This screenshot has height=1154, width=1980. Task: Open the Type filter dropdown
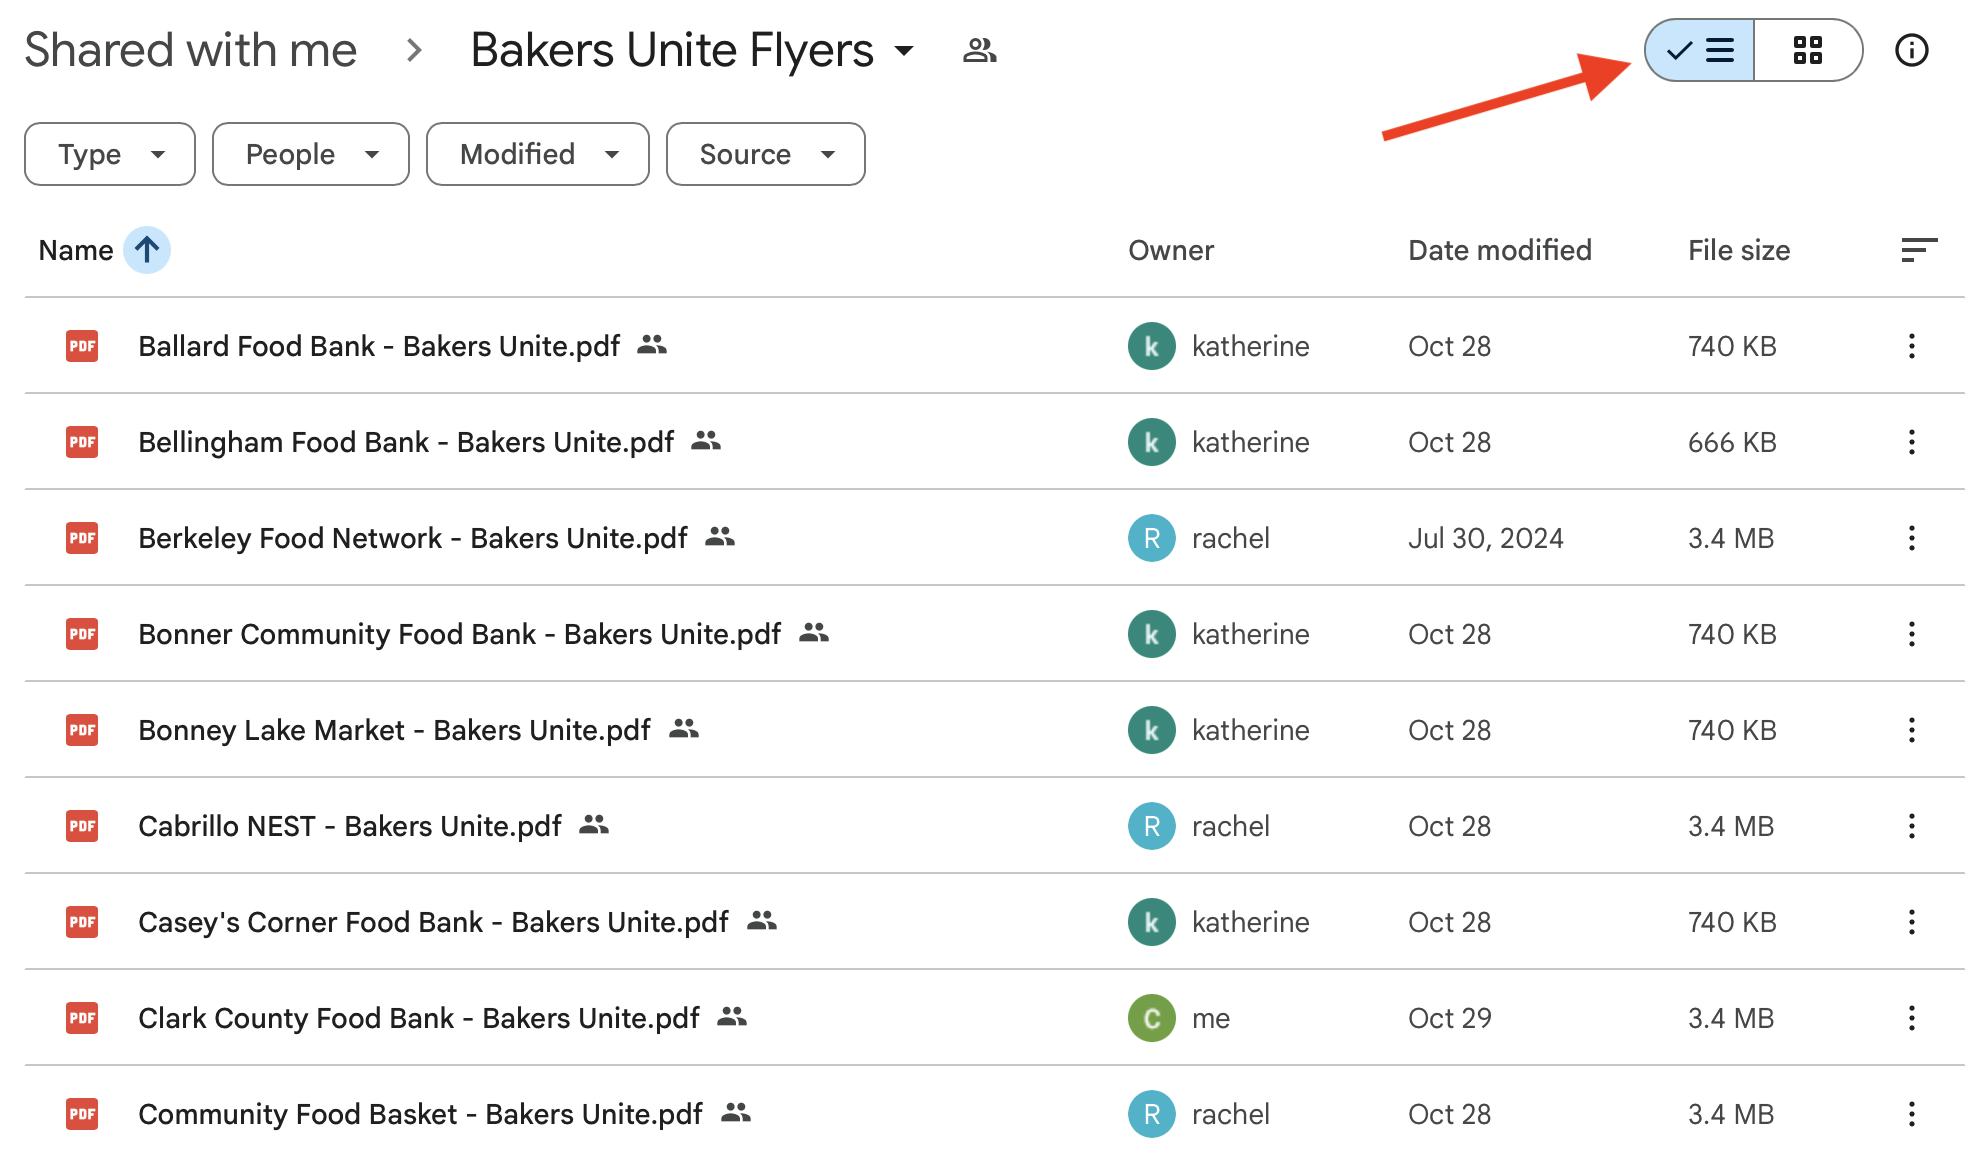pos(110,154)
